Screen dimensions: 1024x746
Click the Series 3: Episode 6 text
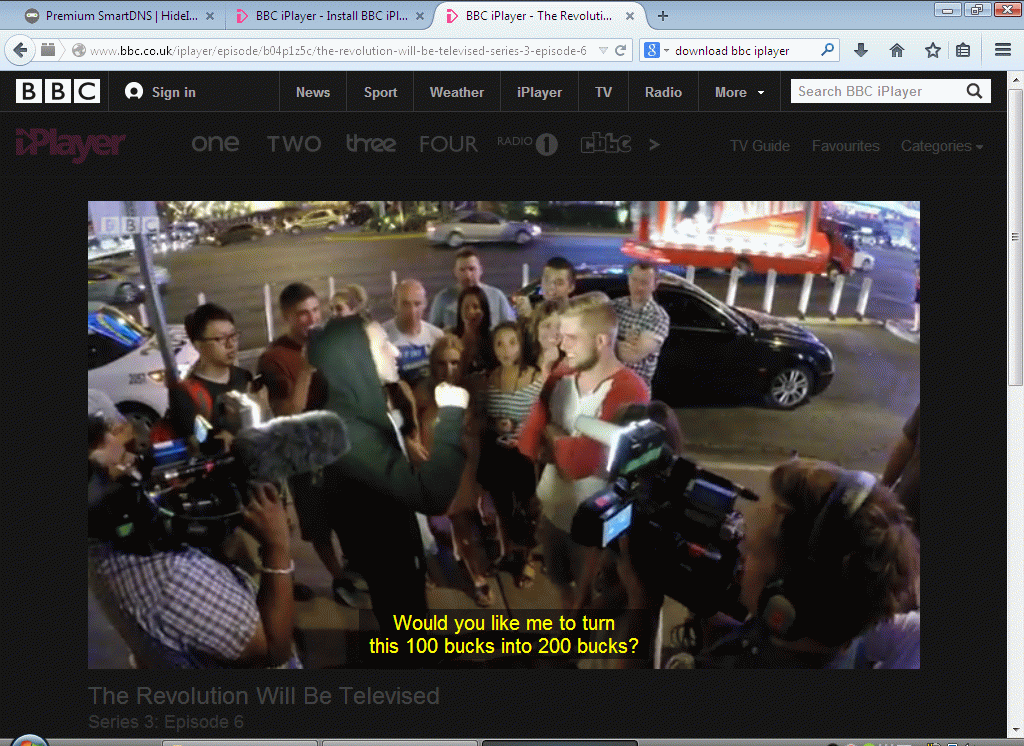click(166, 722)
